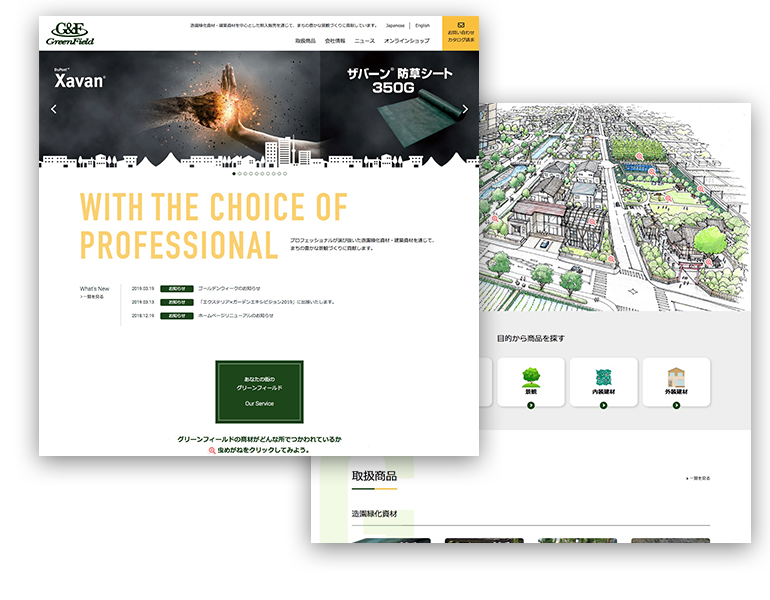770x600 pixels.
Task: Open the 会社情報 menu item
Action: 335,41
